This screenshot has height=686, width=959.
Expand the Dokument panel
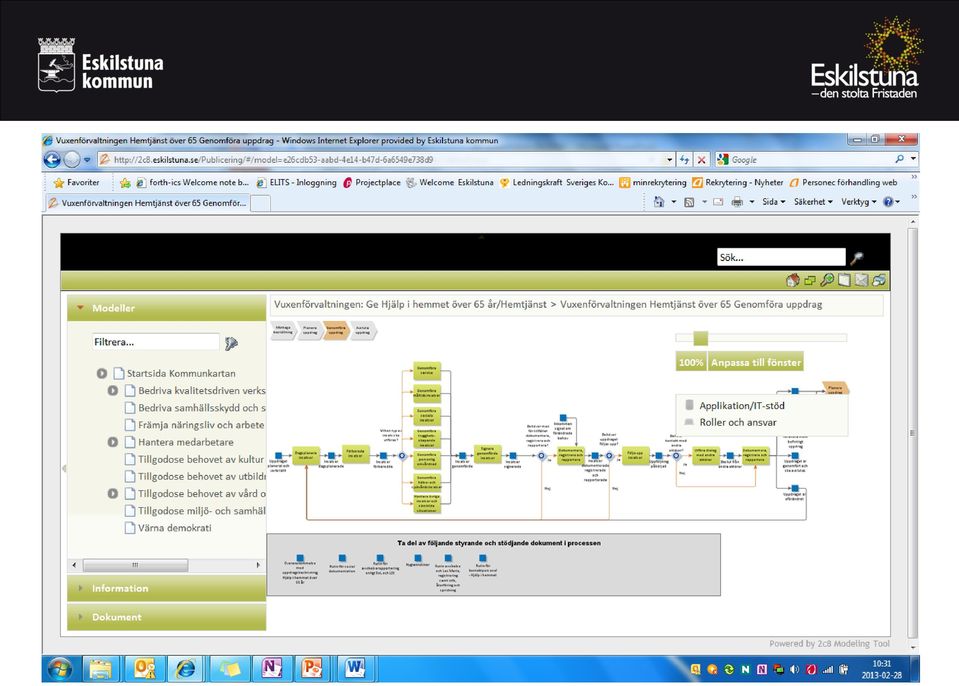pyautogui.click(x=166, y=617)
